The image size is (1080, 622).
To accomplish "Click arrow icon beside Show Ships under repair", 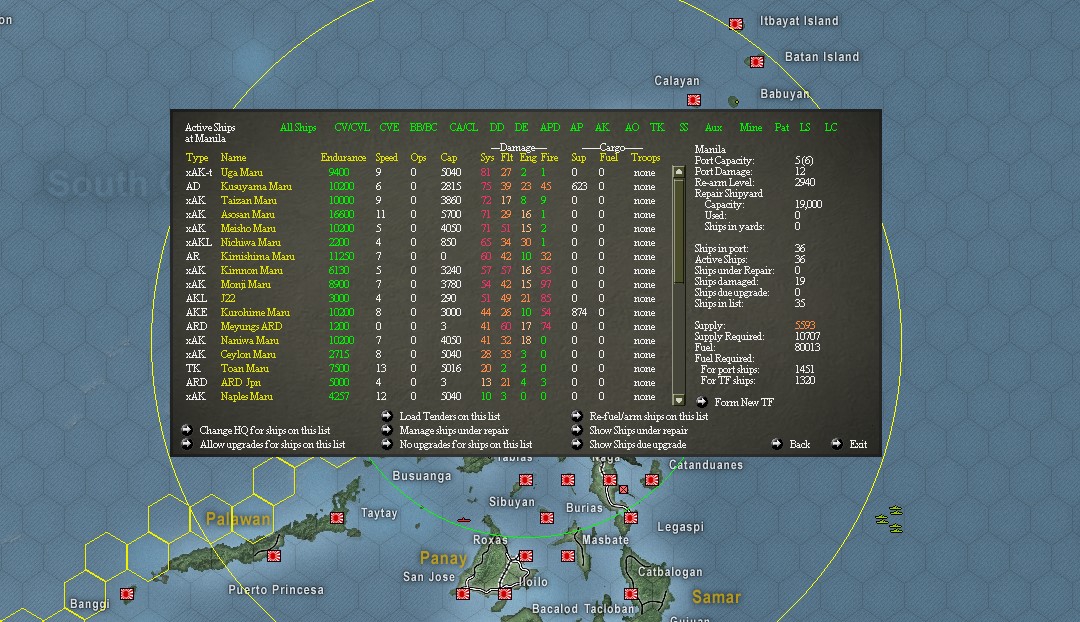I will pos(577,430).
